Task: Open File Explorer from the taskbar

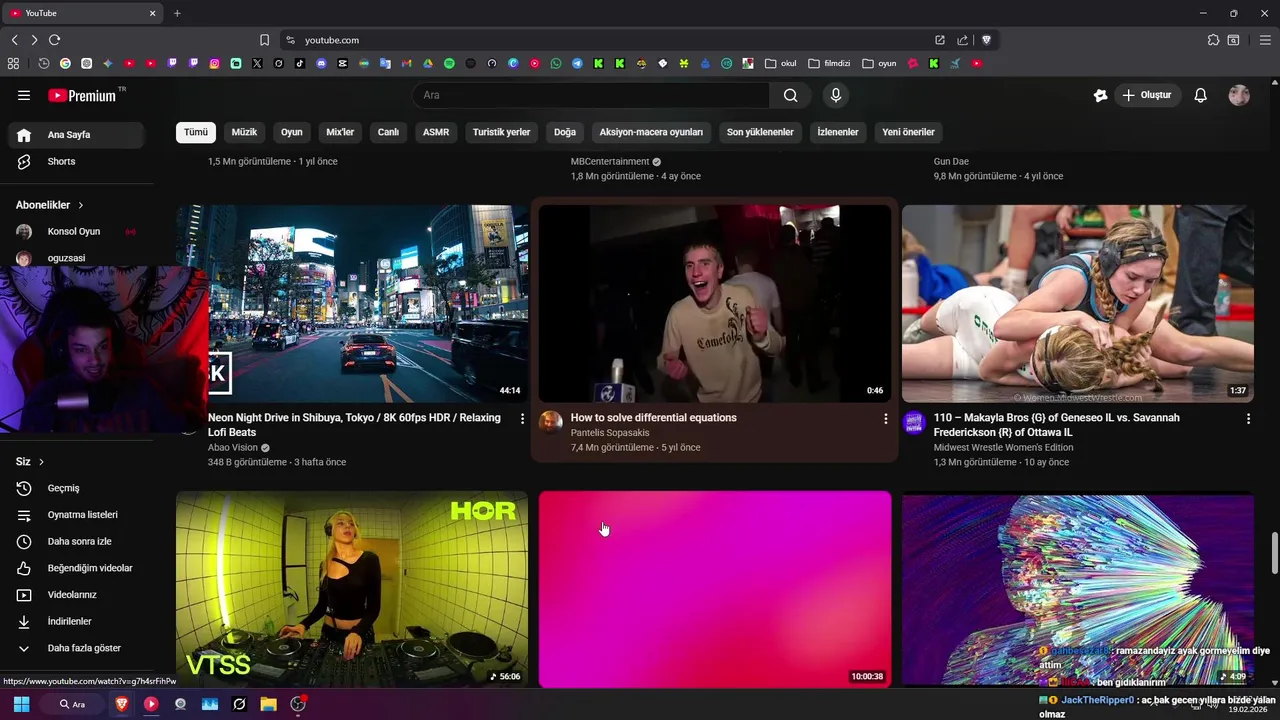Action: pos(268,704)
